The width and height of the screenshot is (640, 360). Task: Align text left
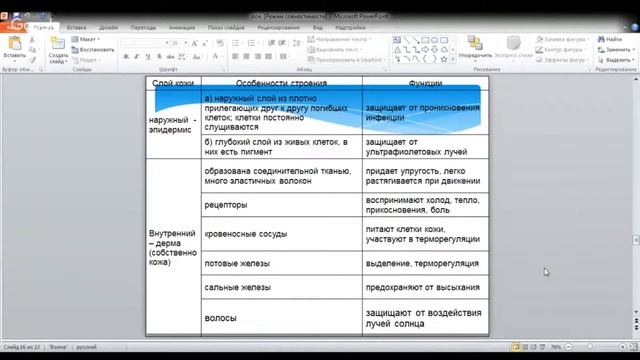[x=236, y=57]
